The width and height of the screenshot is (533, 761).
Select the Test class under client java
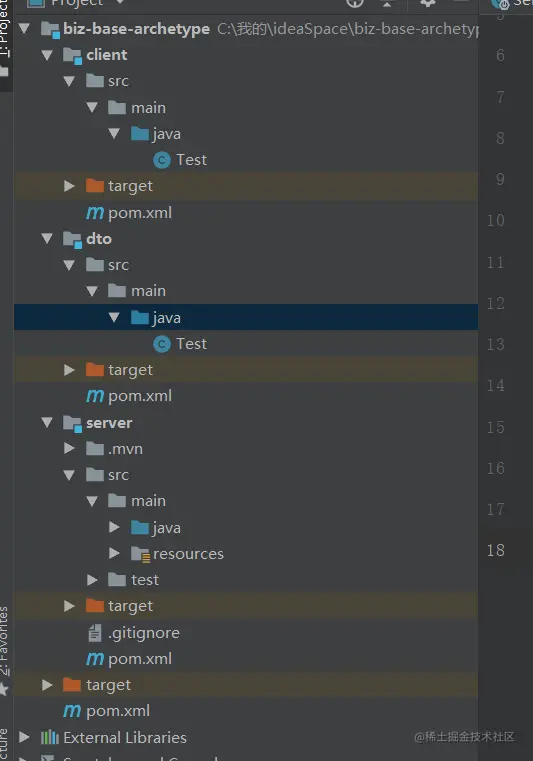(180, 160)
